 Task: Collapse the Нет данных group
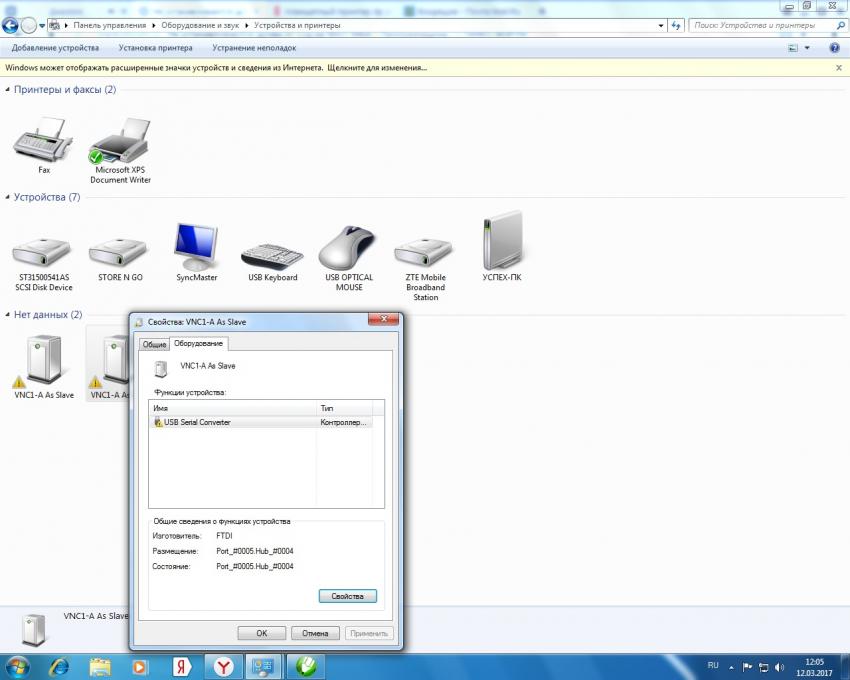coord(8,315)
